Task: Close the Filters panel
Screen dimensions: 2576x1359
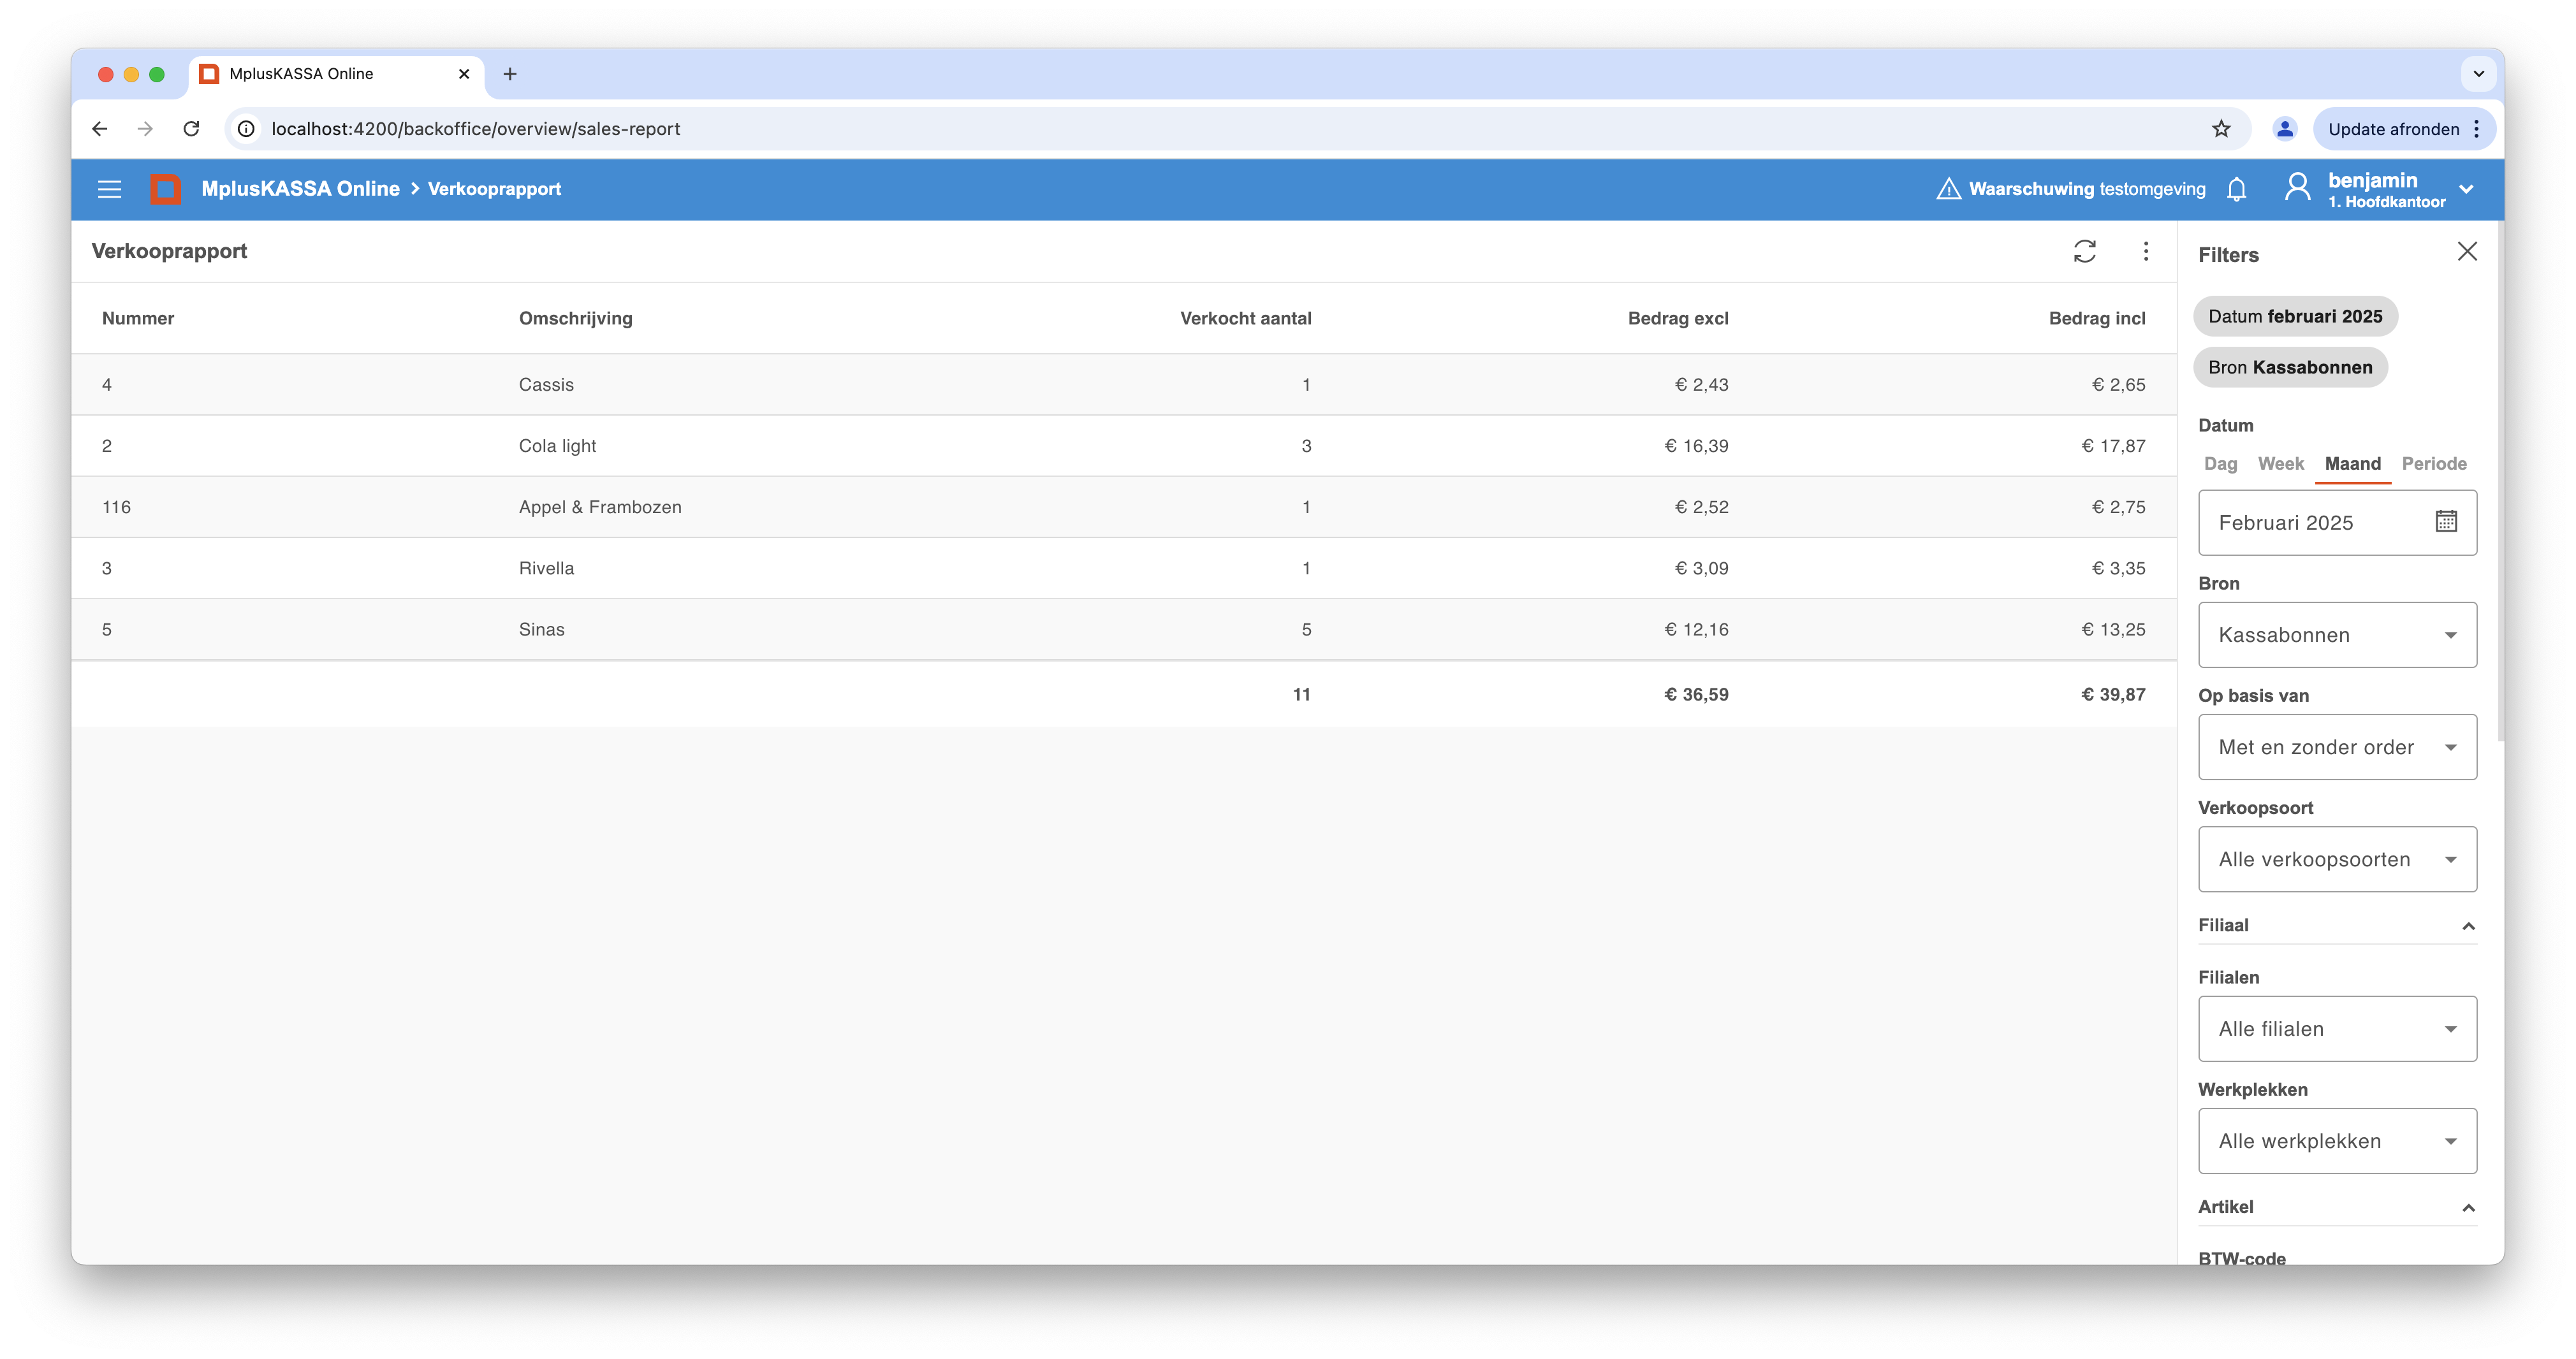Action: (2467, 251)
